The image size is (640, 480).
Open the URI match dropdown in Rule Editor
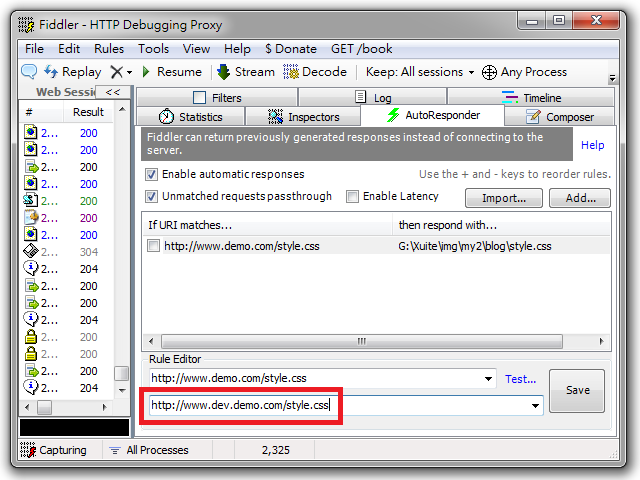pyautogui.click(x=488, y=378)
